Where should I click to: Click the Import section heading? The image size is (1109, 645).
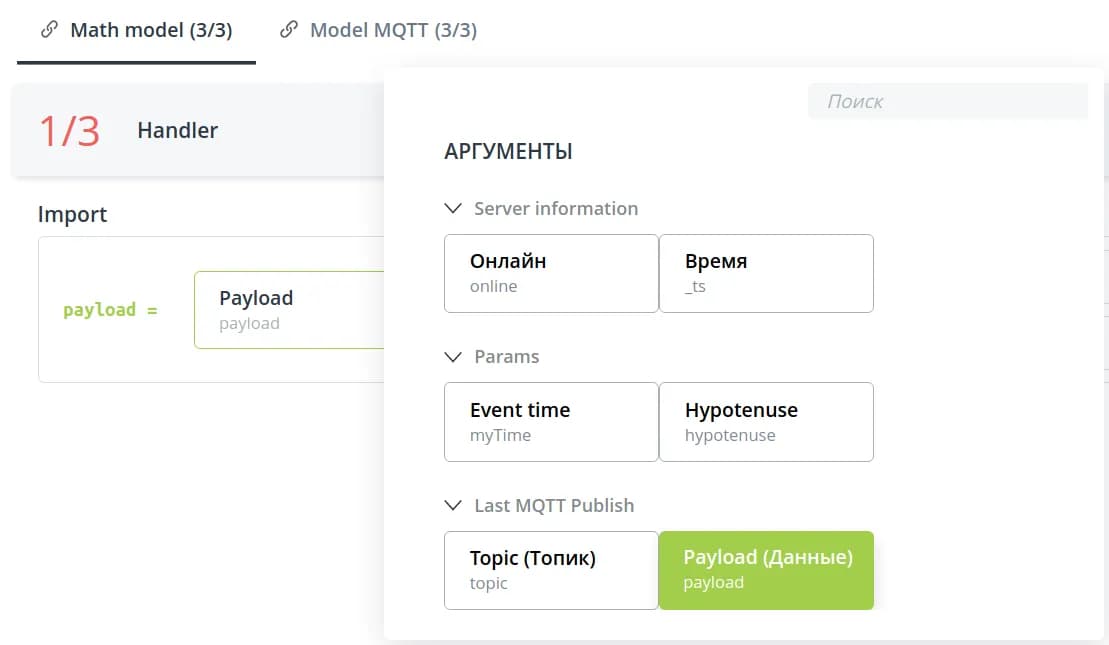coord(72,214)
